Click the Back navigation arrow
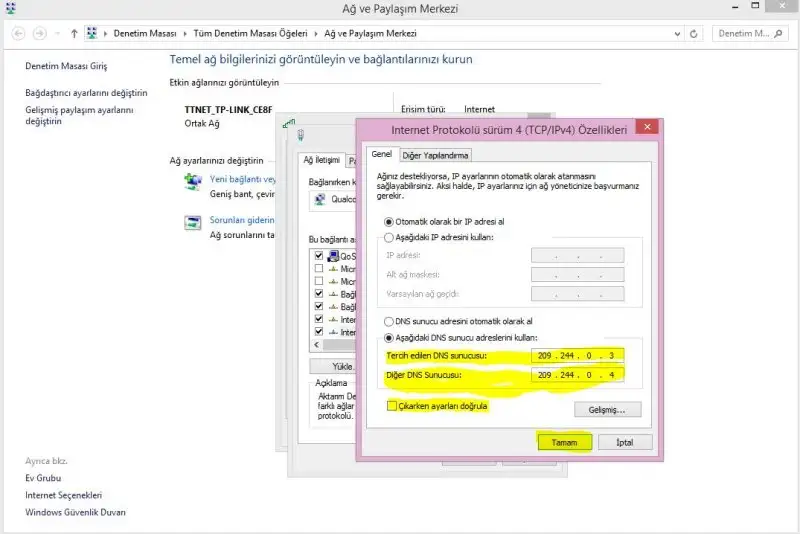Viewport: 800px width, 534px height. (18, 33)
